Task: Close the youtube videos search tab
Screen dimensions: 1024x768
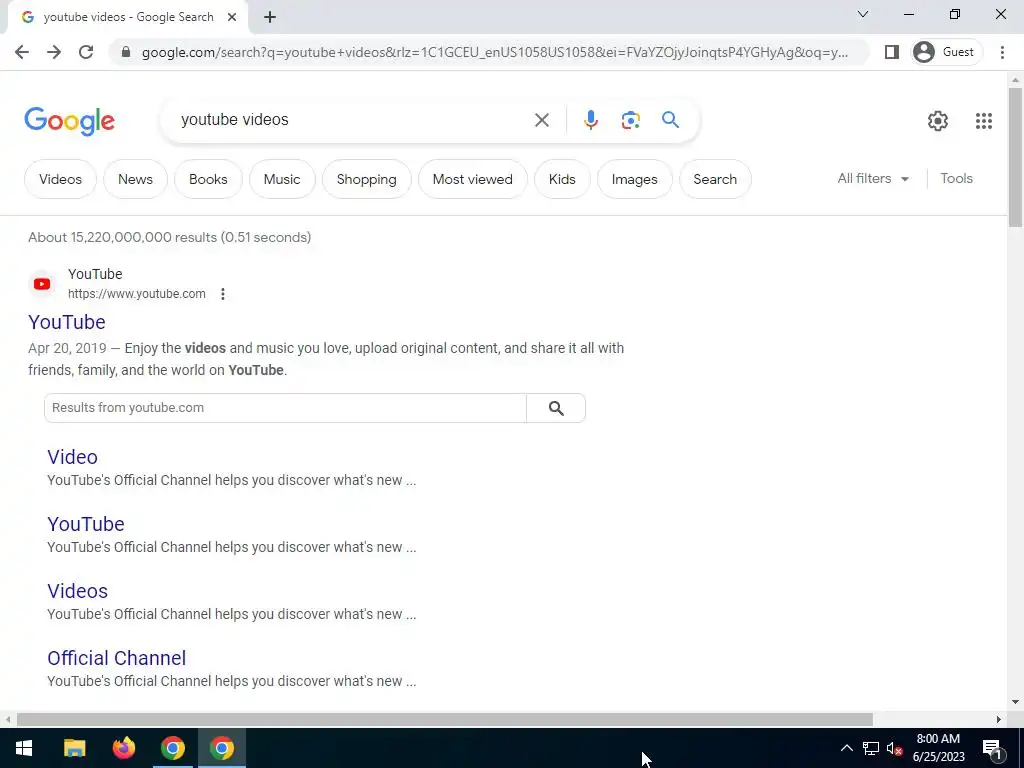Action: click(232, 17)
